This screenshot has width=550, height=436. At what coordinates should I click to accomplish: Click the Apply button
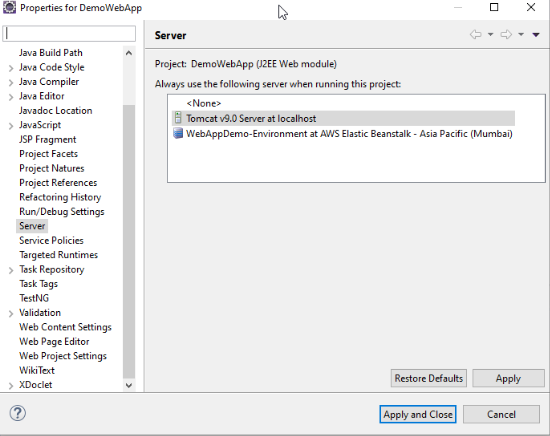pyautogui.click(x=508, y=378)
